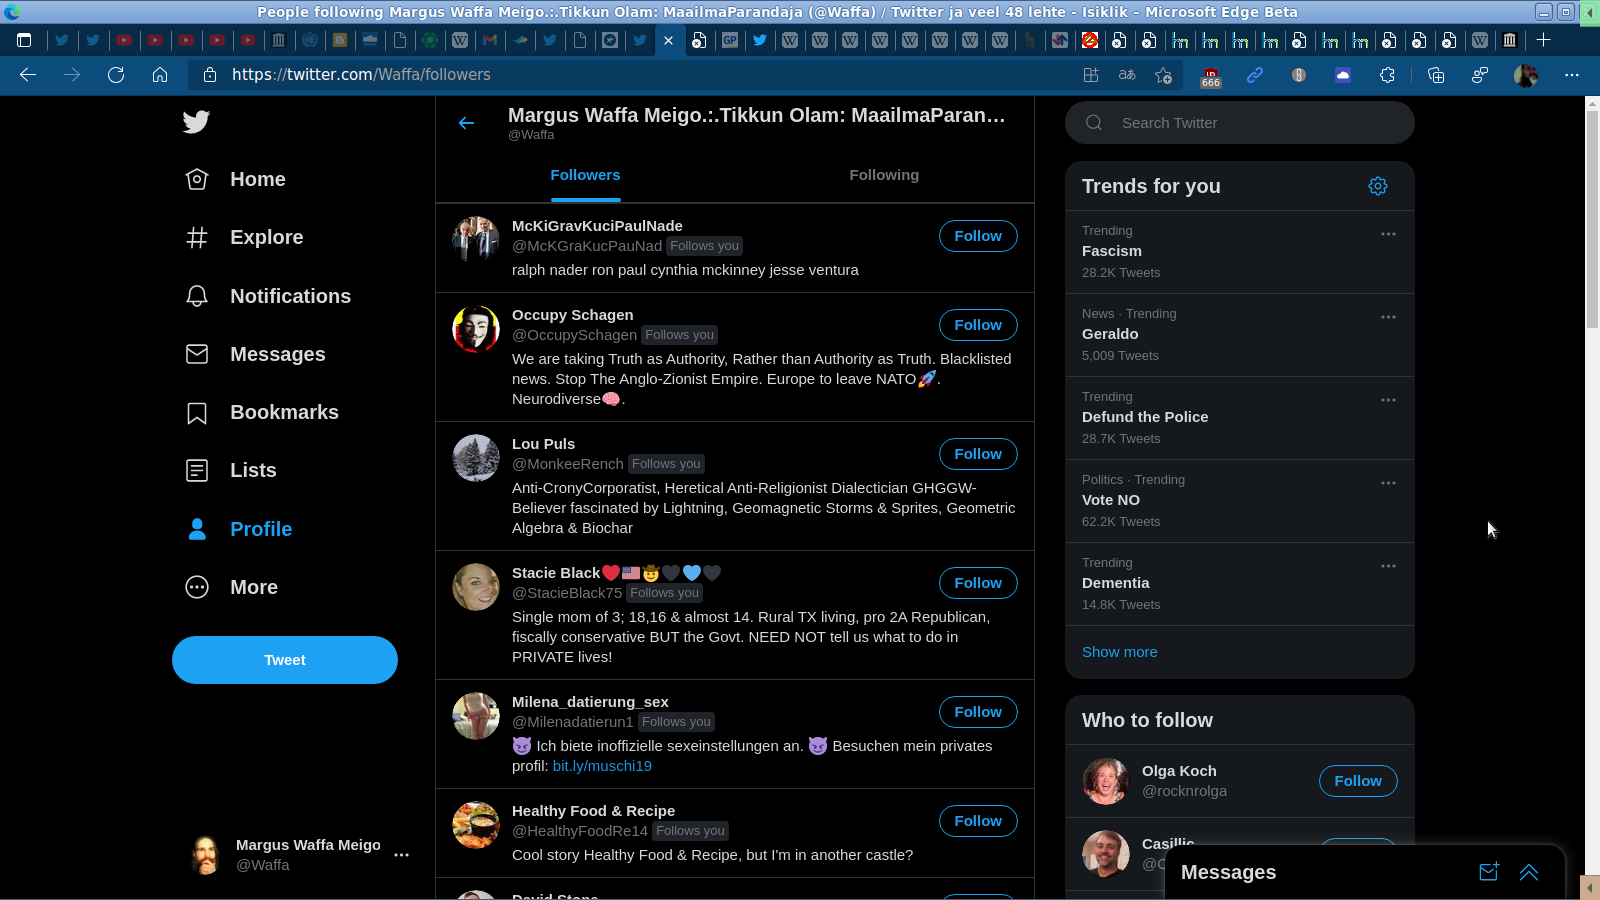Screen dimensions: 1600x900
Task: Open options for the Dementia trend
Action: (1388, 566)
